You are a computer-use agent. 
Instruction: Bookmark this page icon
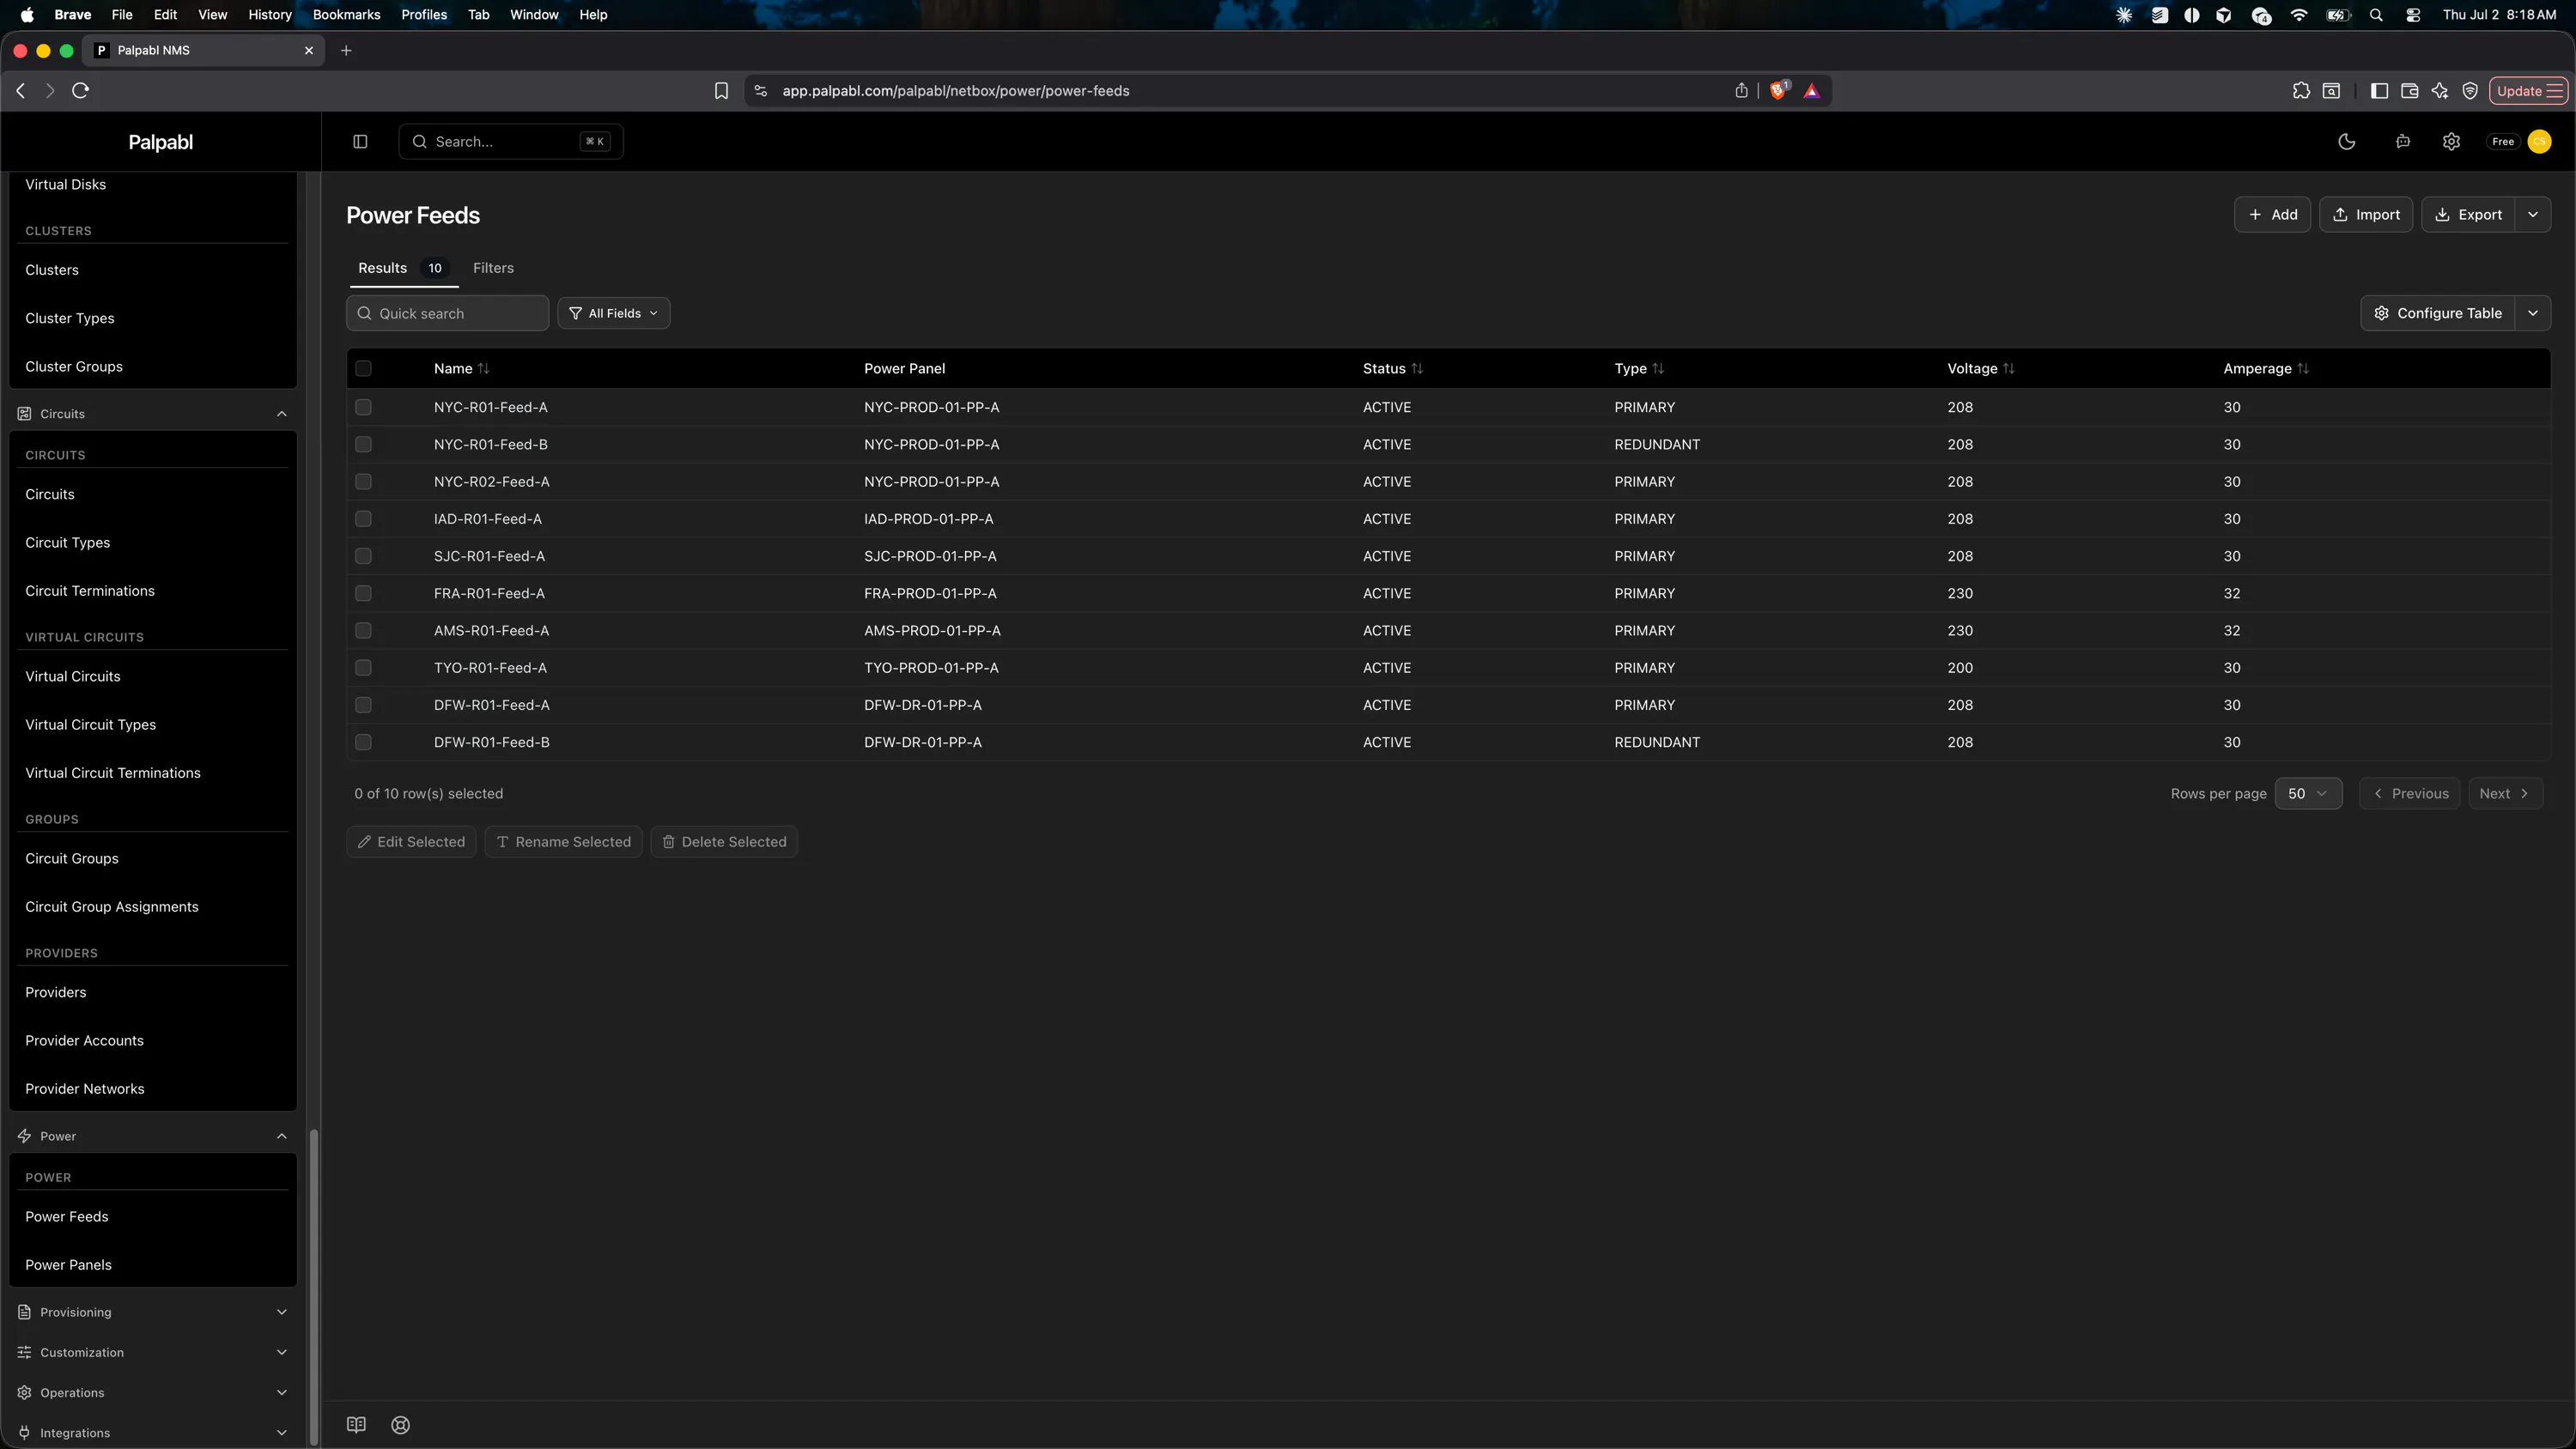tap(721, 91)
